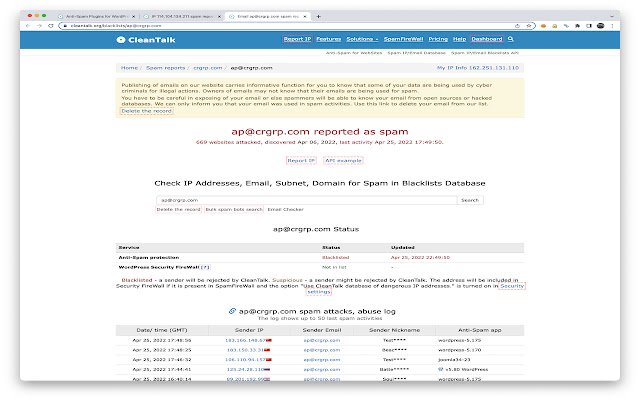
Task: Click the flag icon in the 17:48:56 row
Action: (269, 340)
